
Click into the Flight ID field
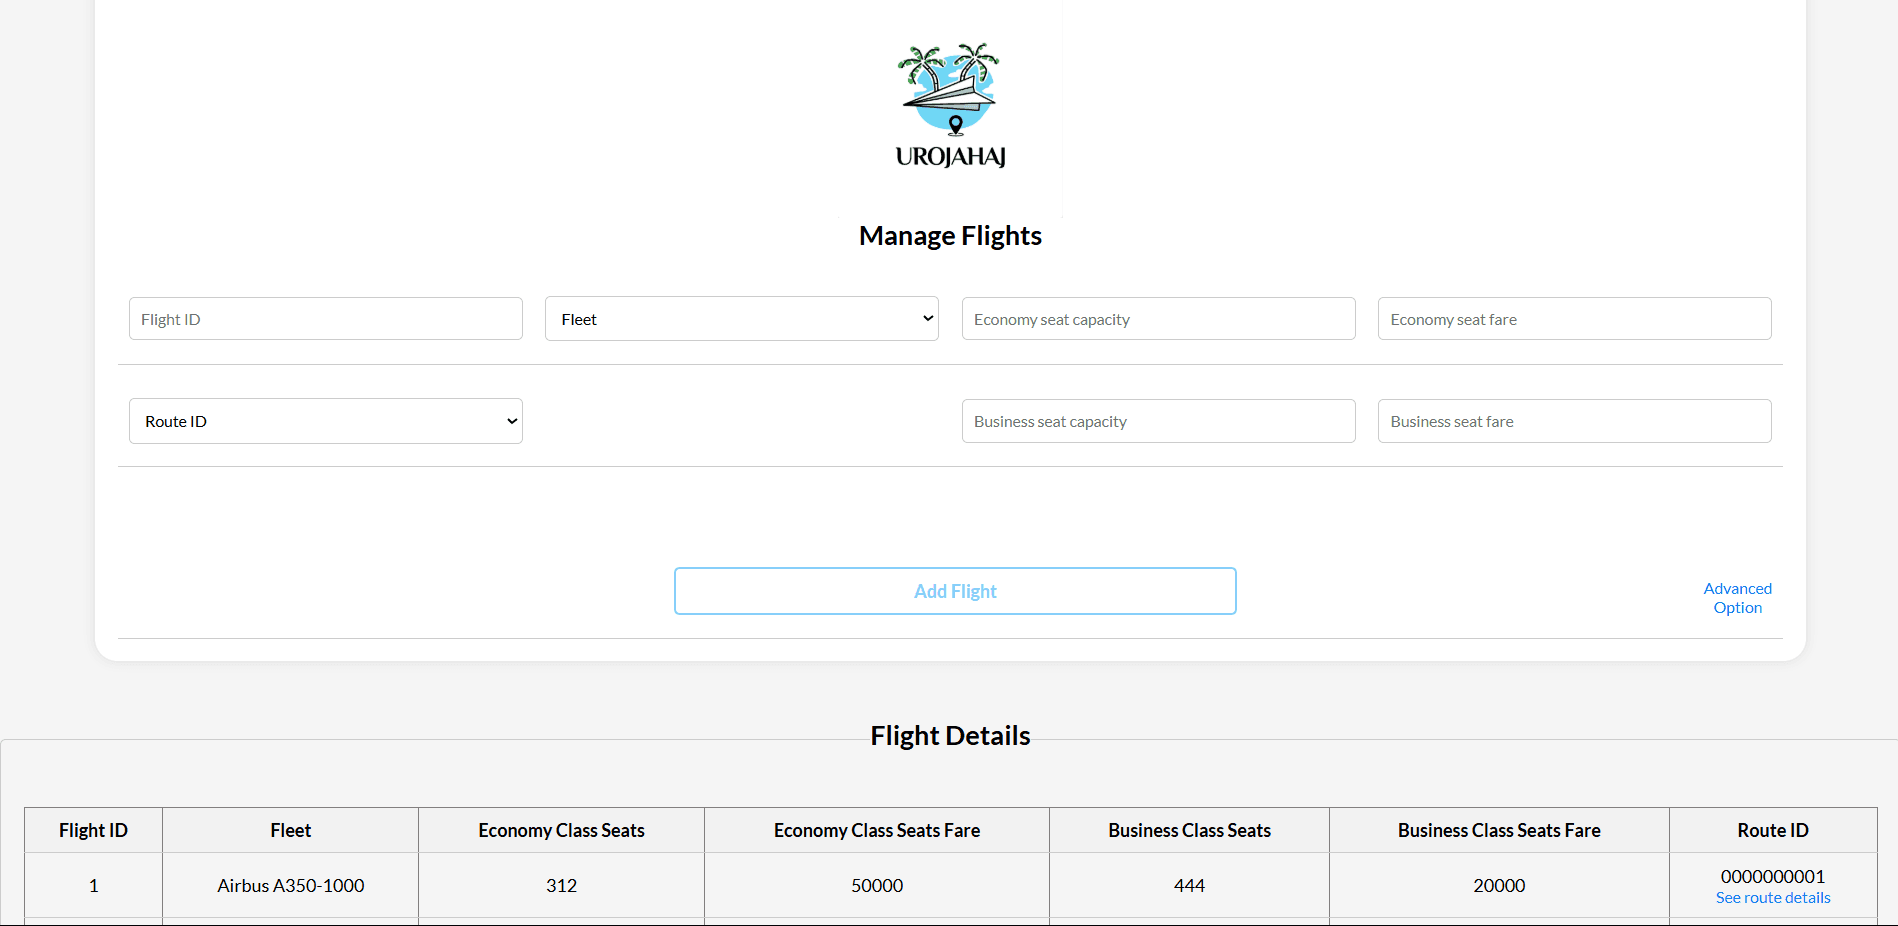[325, 319]
